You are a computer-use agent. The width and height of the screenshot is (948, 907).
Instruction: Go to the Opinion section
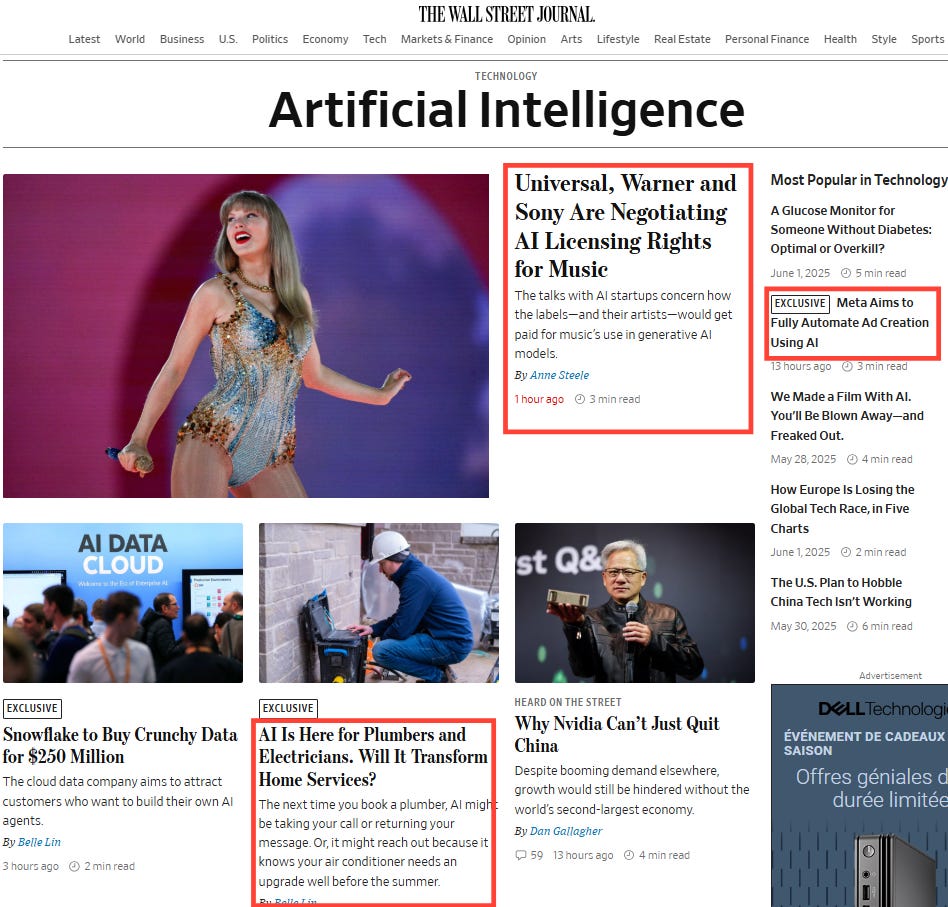(x=527, y=39)
